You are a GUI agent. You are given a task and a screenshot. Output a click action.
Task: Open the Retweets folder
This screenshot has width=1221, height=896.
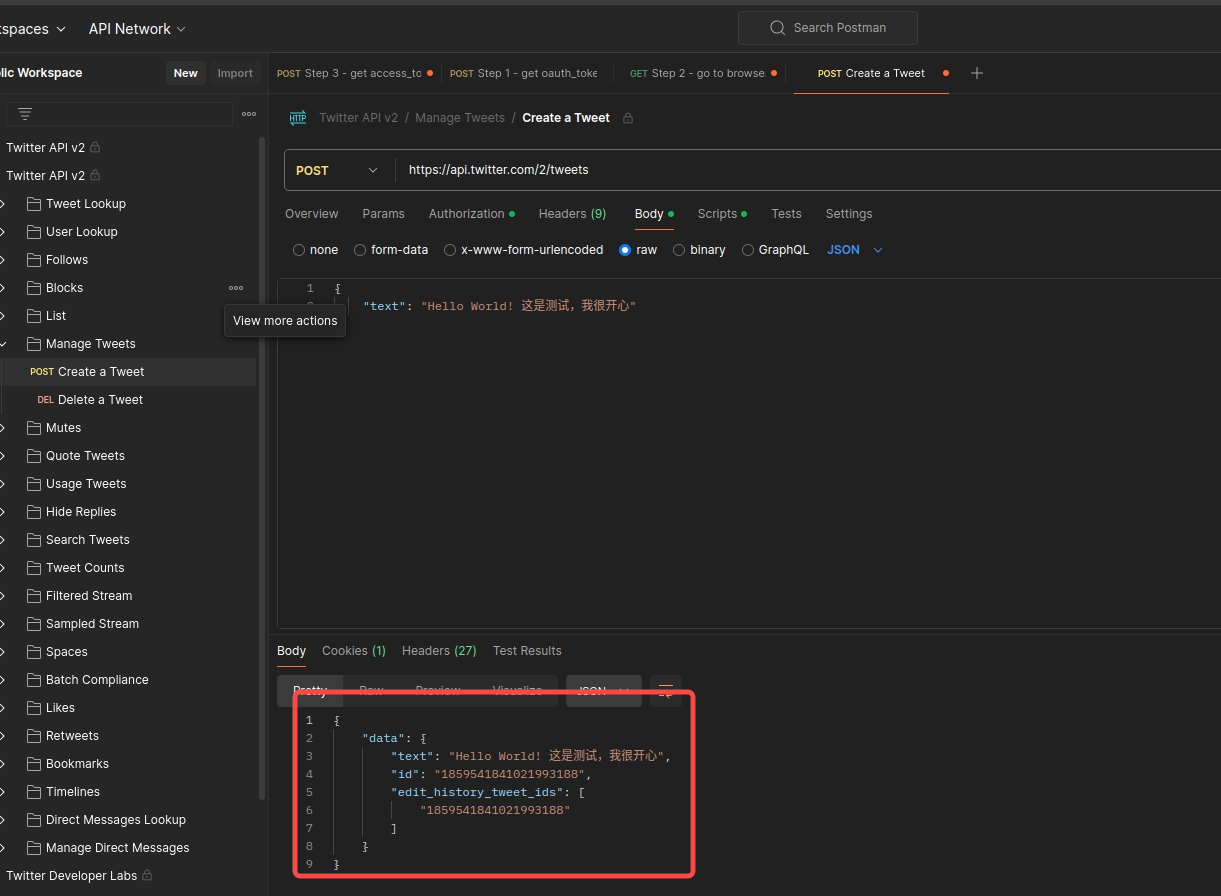click(x=72, y=736)
